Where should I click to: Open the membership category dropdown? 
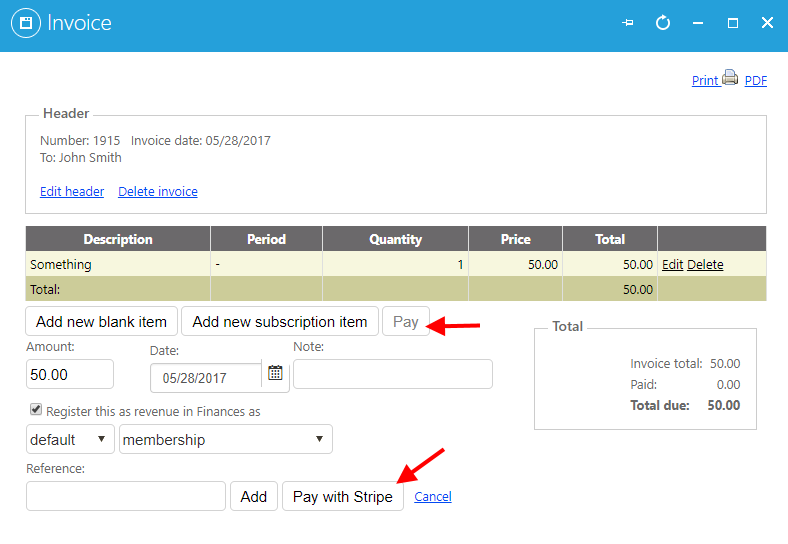226,439
